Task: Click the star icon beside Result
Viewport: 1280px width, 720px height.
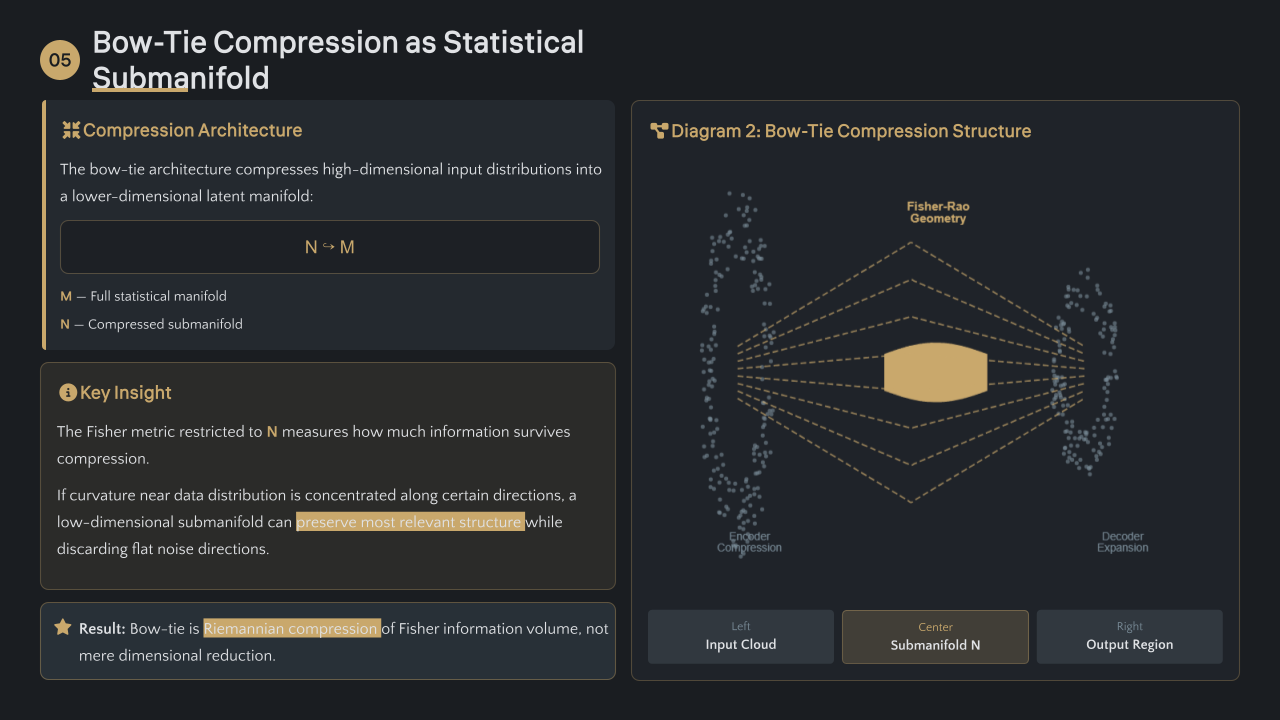Action: pos(63,627)
